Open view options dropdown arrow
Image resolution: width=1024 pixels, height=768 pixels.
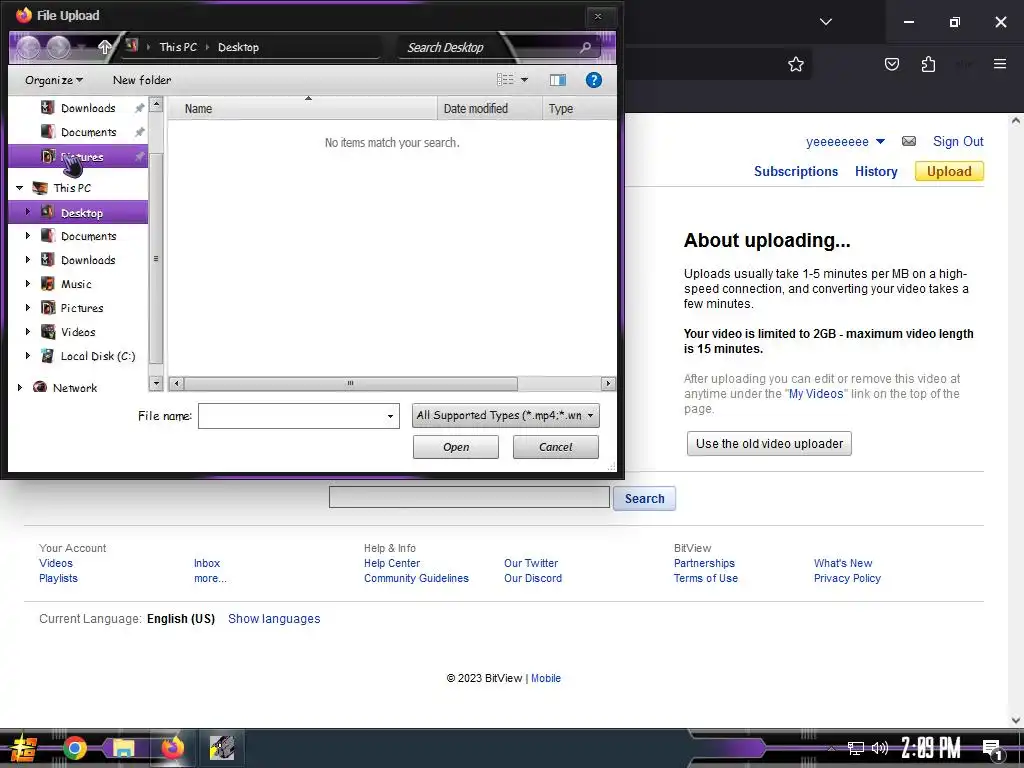(524, 80)
